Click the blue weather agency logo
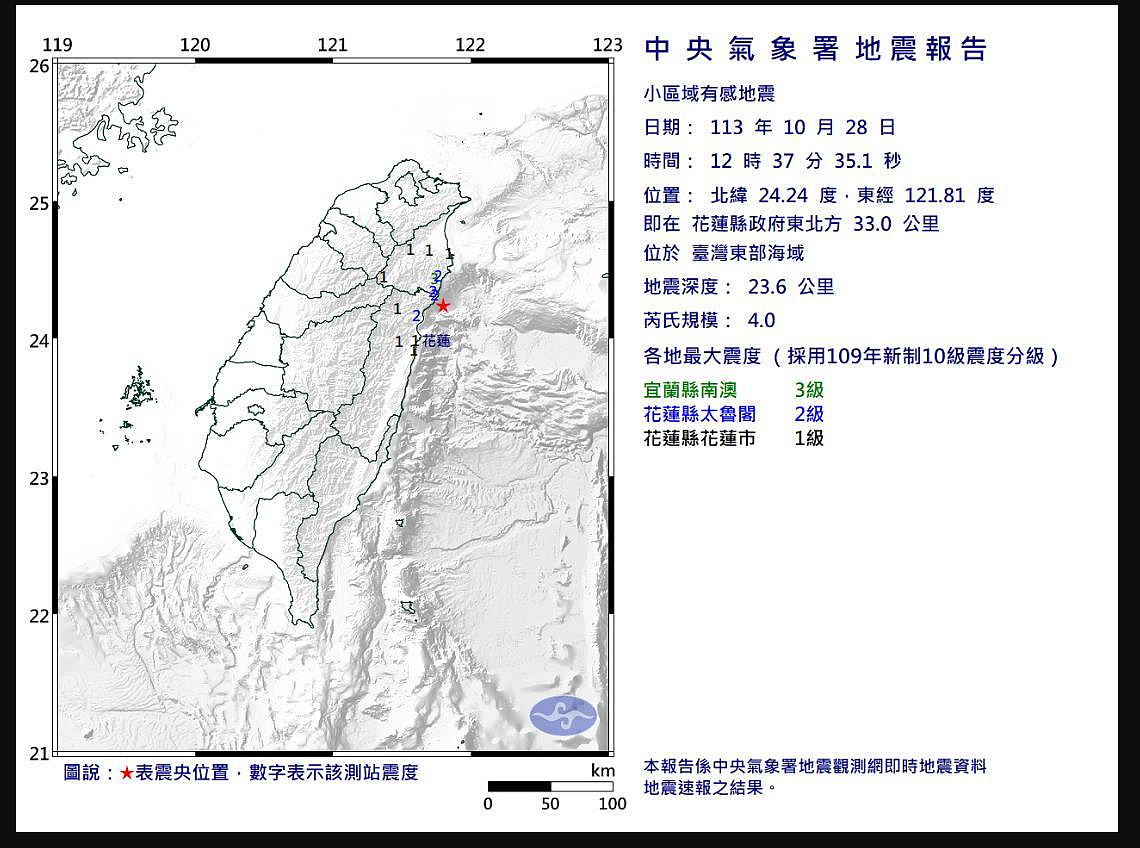 pos(563,715)
